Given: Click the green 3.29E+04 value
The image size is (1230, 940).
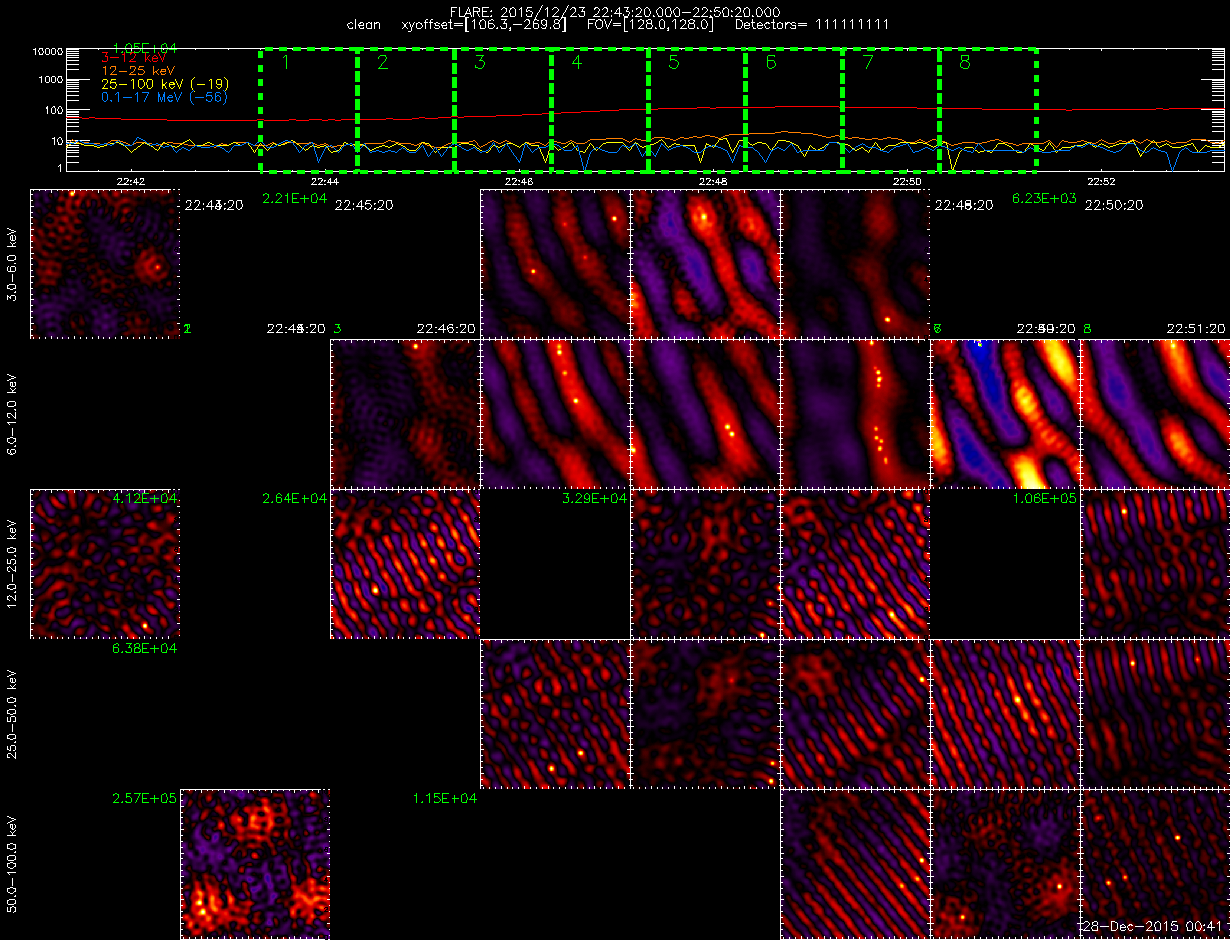Looking at the screenshot, I should tap(594, 498).
